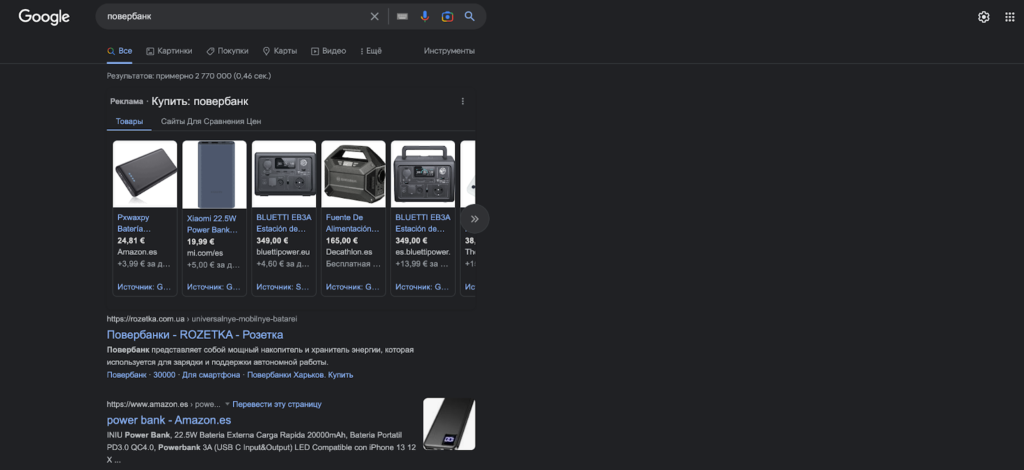Click Результатов: примерно 2 770 000 text
This screenshot has height=470, width=1024.
click(189, 76)
